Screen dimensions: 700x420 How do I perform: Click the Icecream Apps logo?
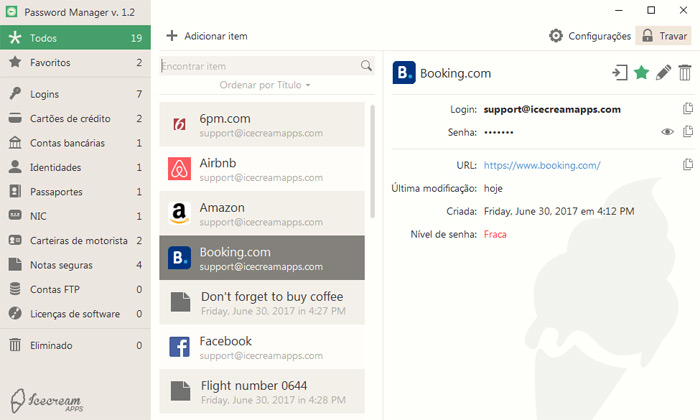point(47,400)
